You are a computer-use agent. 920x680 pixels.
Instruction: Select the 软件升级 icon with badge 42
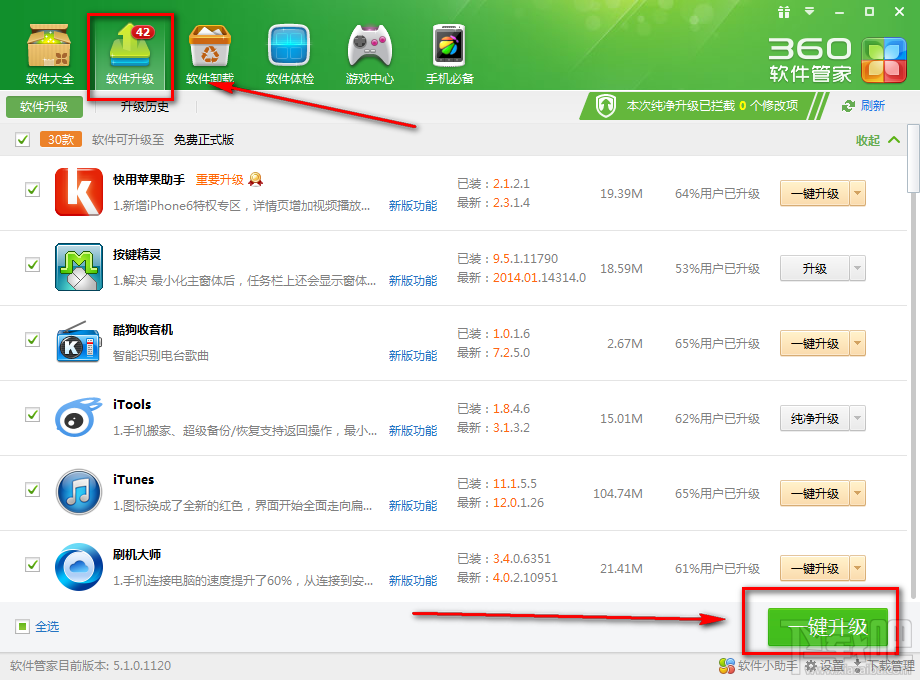[130, 45]
